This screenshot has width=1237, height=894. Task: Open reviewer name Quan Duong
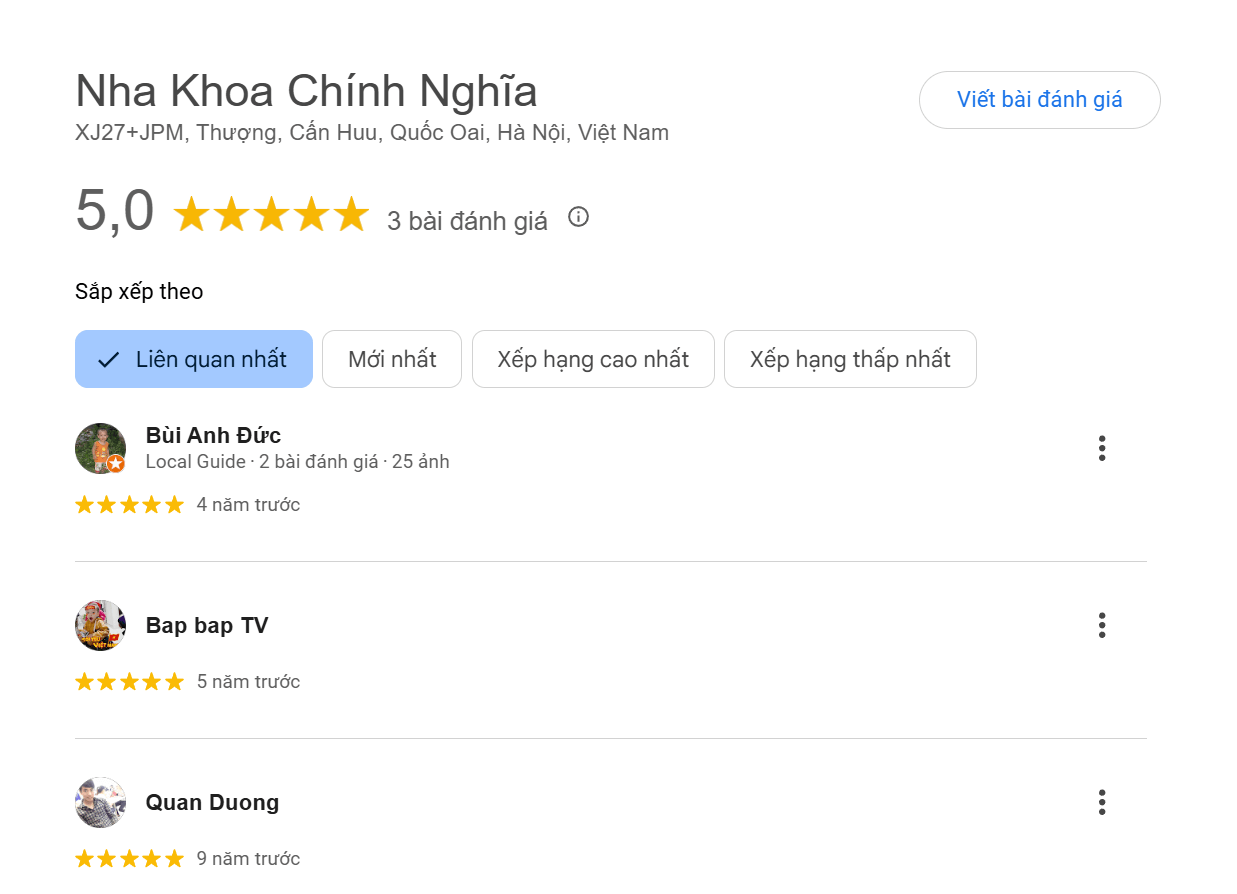pyautogui.click(x=212, y=802)
